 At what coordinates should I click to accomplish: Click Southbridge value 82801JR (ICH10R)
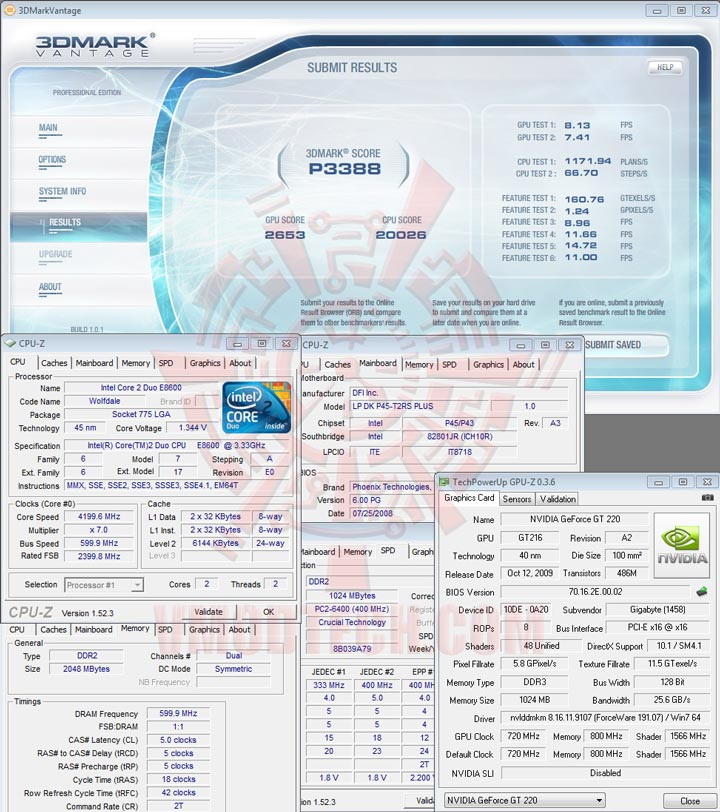459,437
